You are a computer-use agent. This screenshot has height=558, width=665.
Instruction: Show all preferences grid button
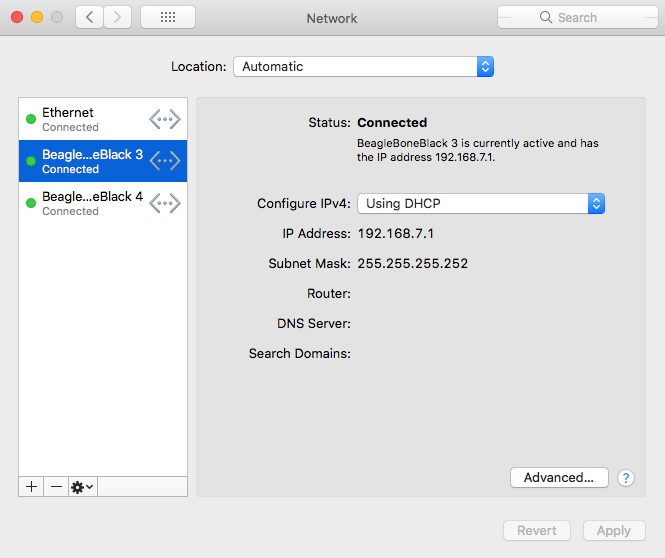[x=168, y=17]
